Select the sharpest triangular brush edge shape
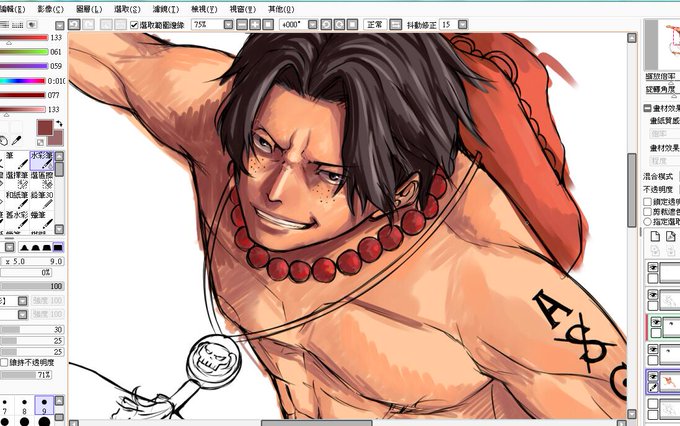This screenshot has width=680, height=426. tap(24, 248)
